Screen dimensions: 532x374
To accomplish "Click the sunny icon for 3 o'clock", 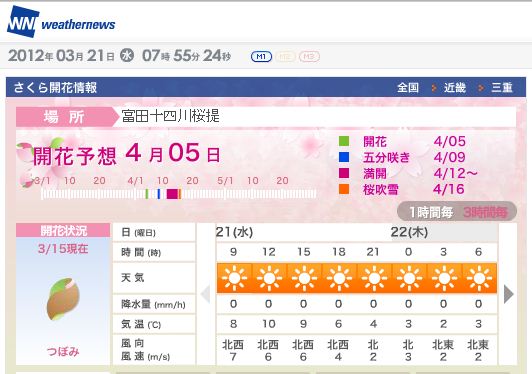I will (444, 278).
